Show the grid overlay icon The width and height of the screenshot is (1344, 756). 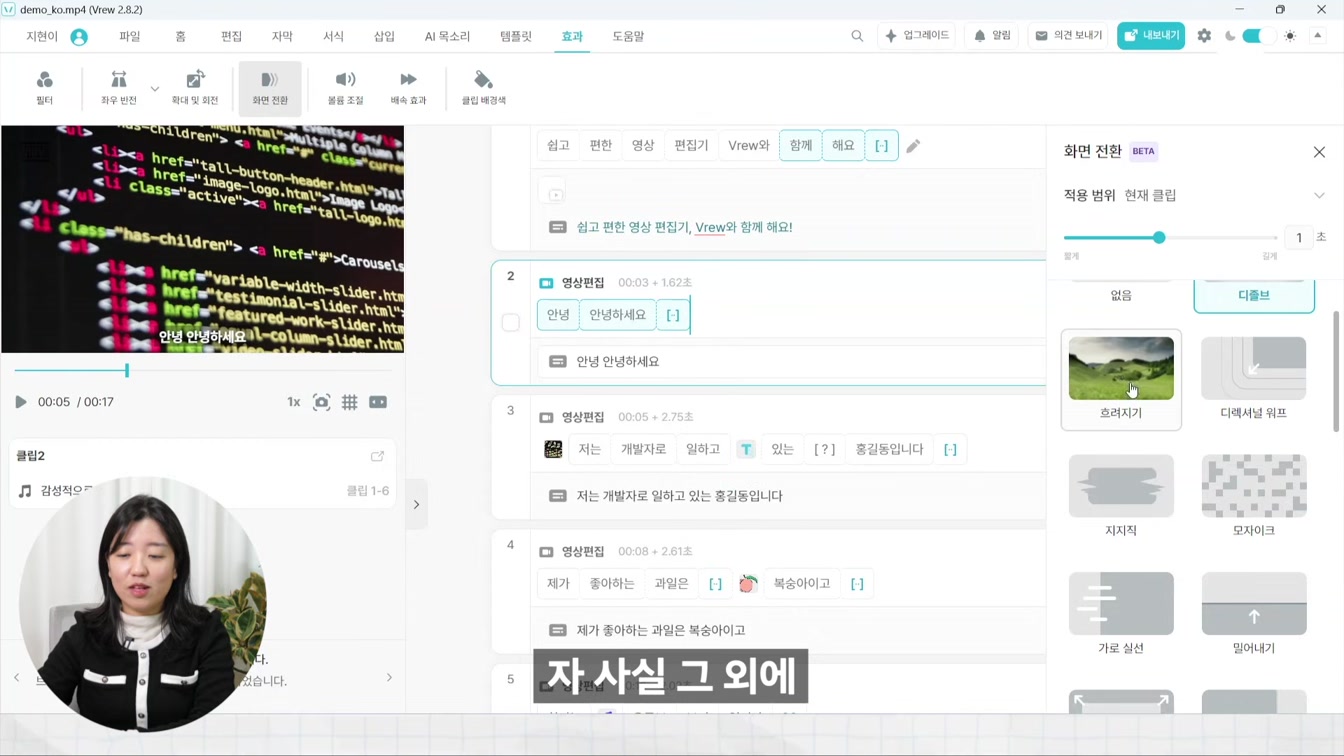pyautogui.click(x=349, y=402)
